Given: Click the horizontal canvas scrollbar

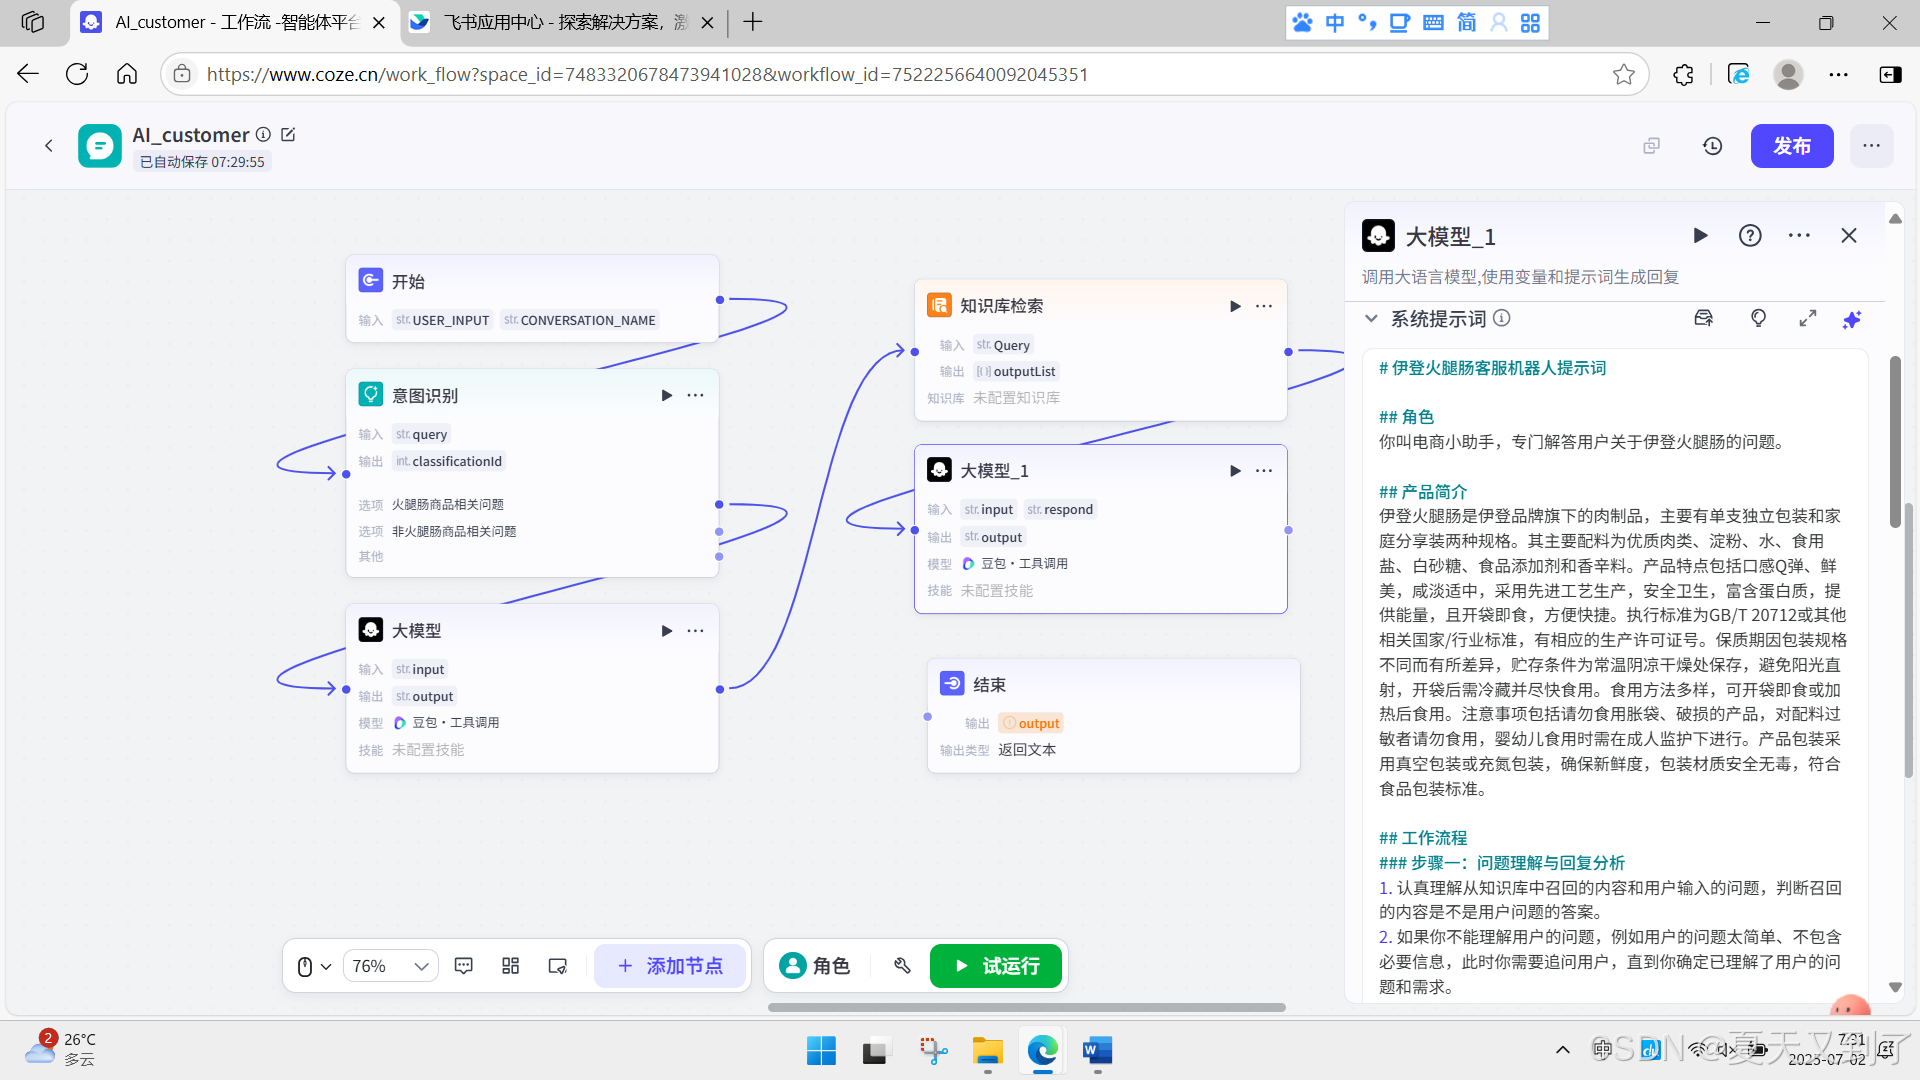Looking at the screenshot, I should (1026, 1007).
